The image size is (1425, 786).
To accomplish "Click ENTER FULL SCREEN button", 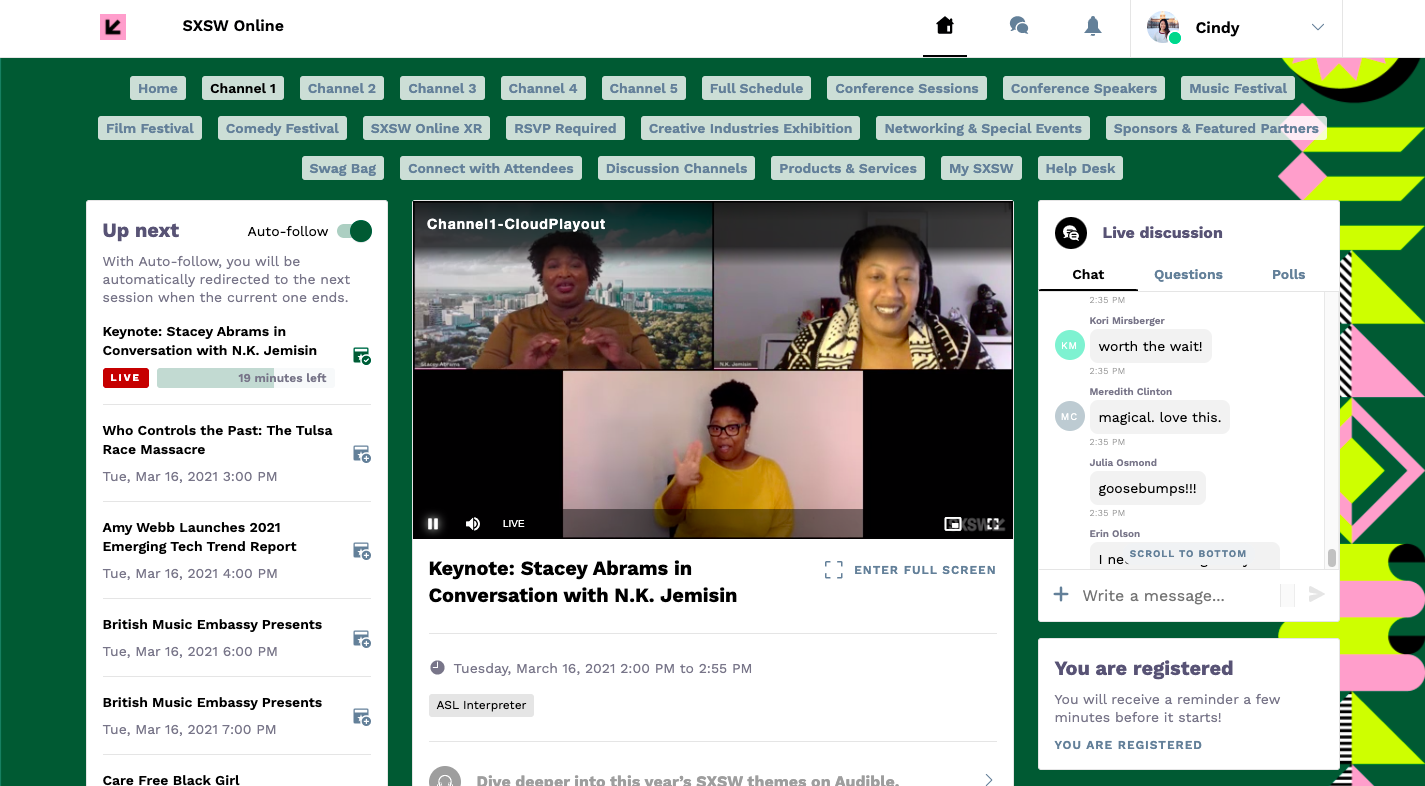I will 910,570.
